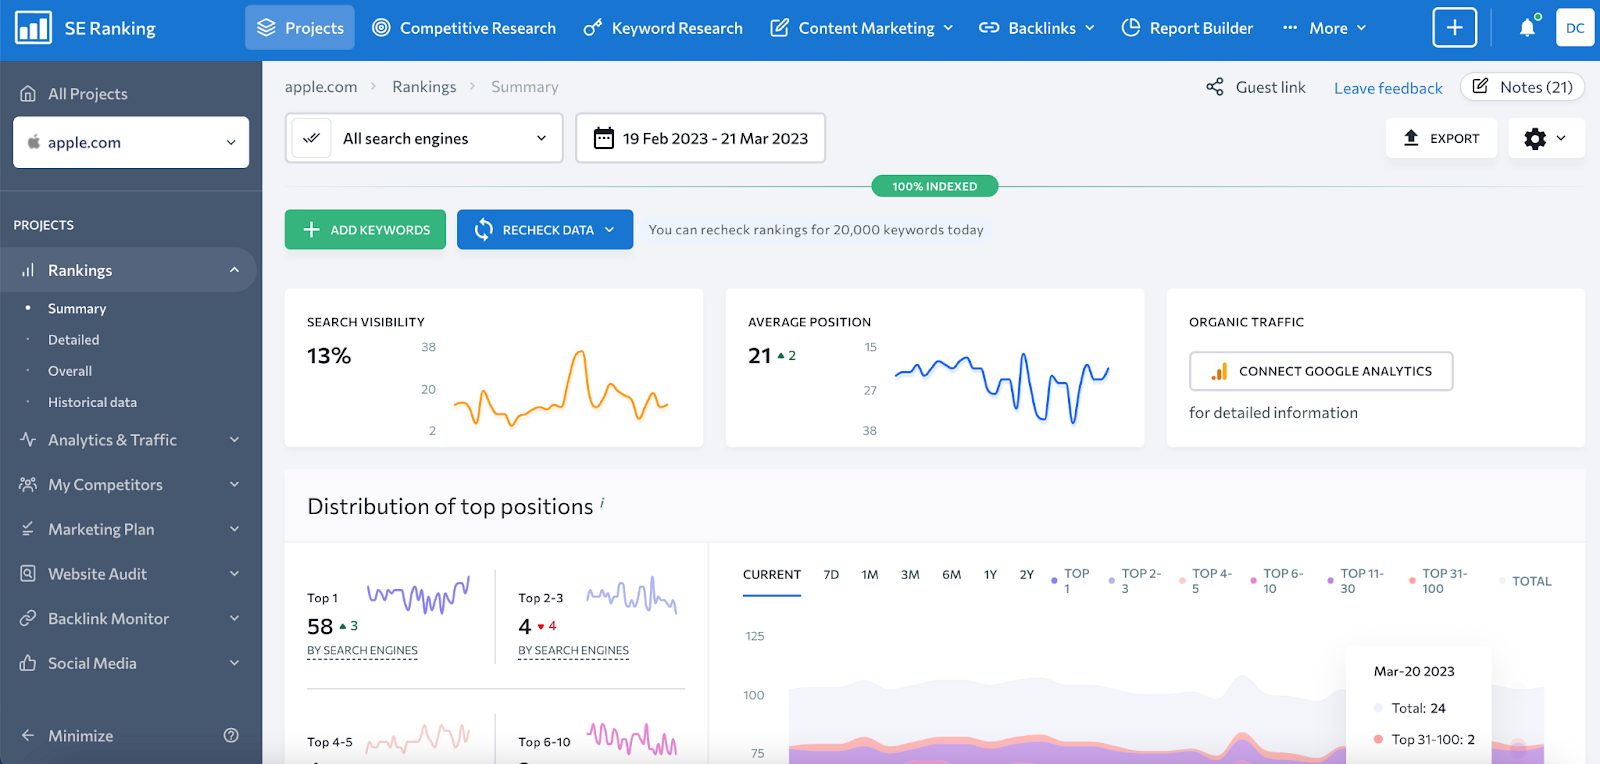
Task: Click the My Competitors people icon
Action: click(x=28, y=484)
